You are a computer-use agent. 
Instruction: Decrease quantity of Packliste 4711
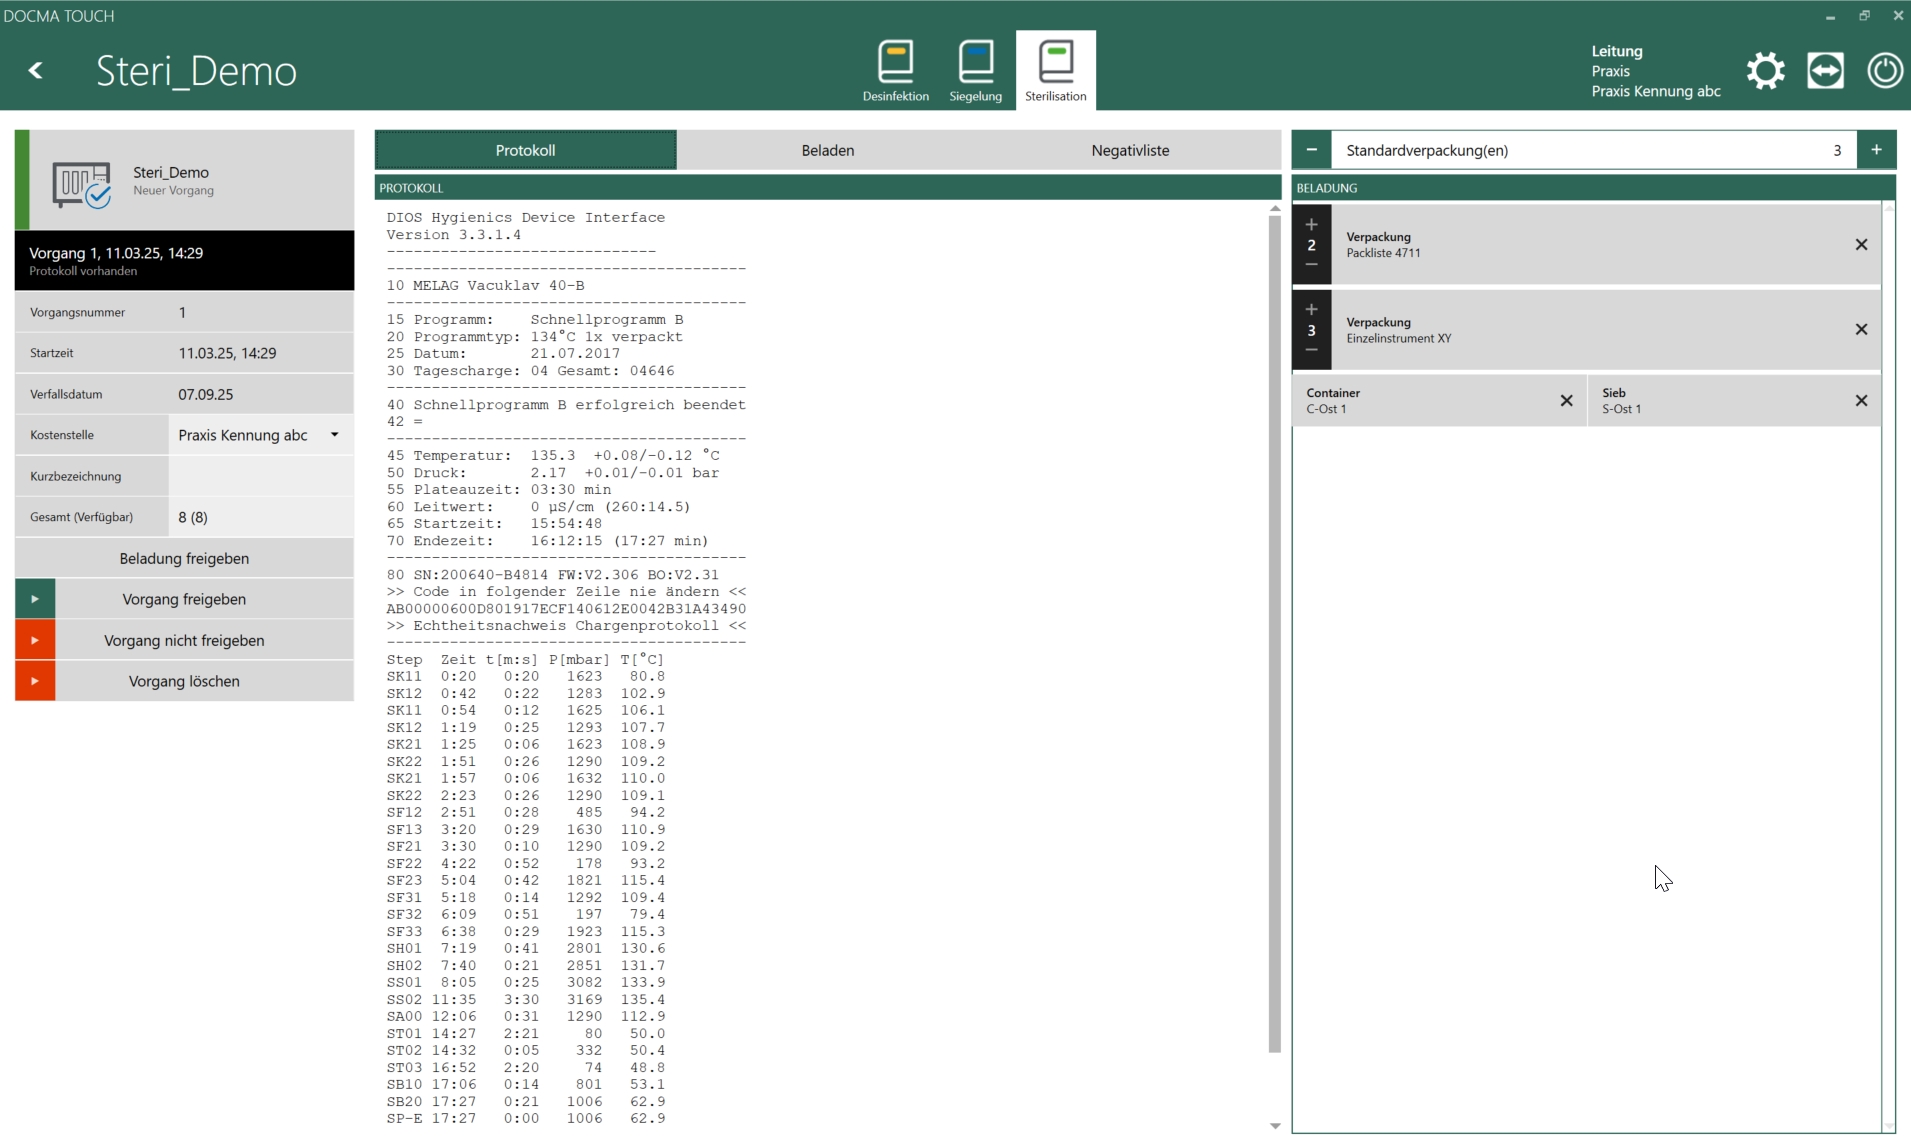pos(1311,265)
